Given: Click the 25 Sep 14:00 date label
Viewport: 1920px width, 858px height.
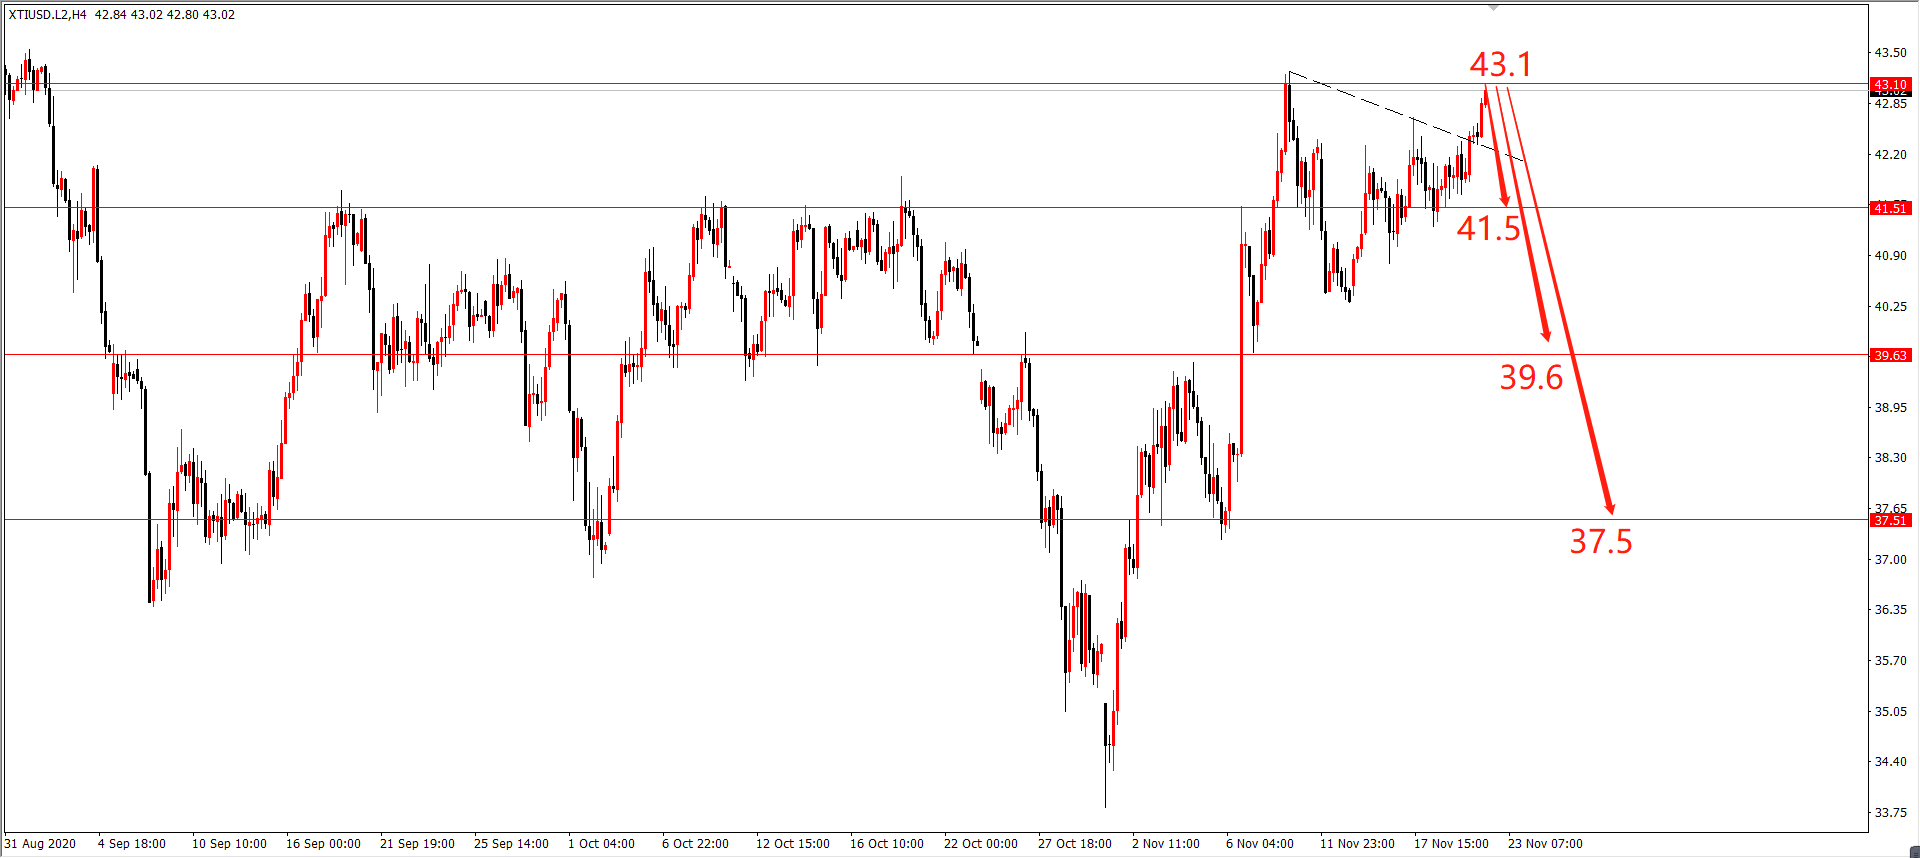Looking at the screenshot, I should pos(511,844).
